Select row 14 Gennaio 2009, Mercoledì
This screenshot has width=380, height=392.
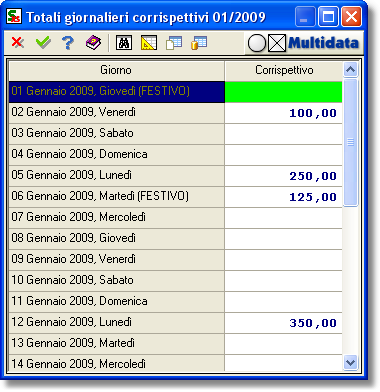(117, 363)
